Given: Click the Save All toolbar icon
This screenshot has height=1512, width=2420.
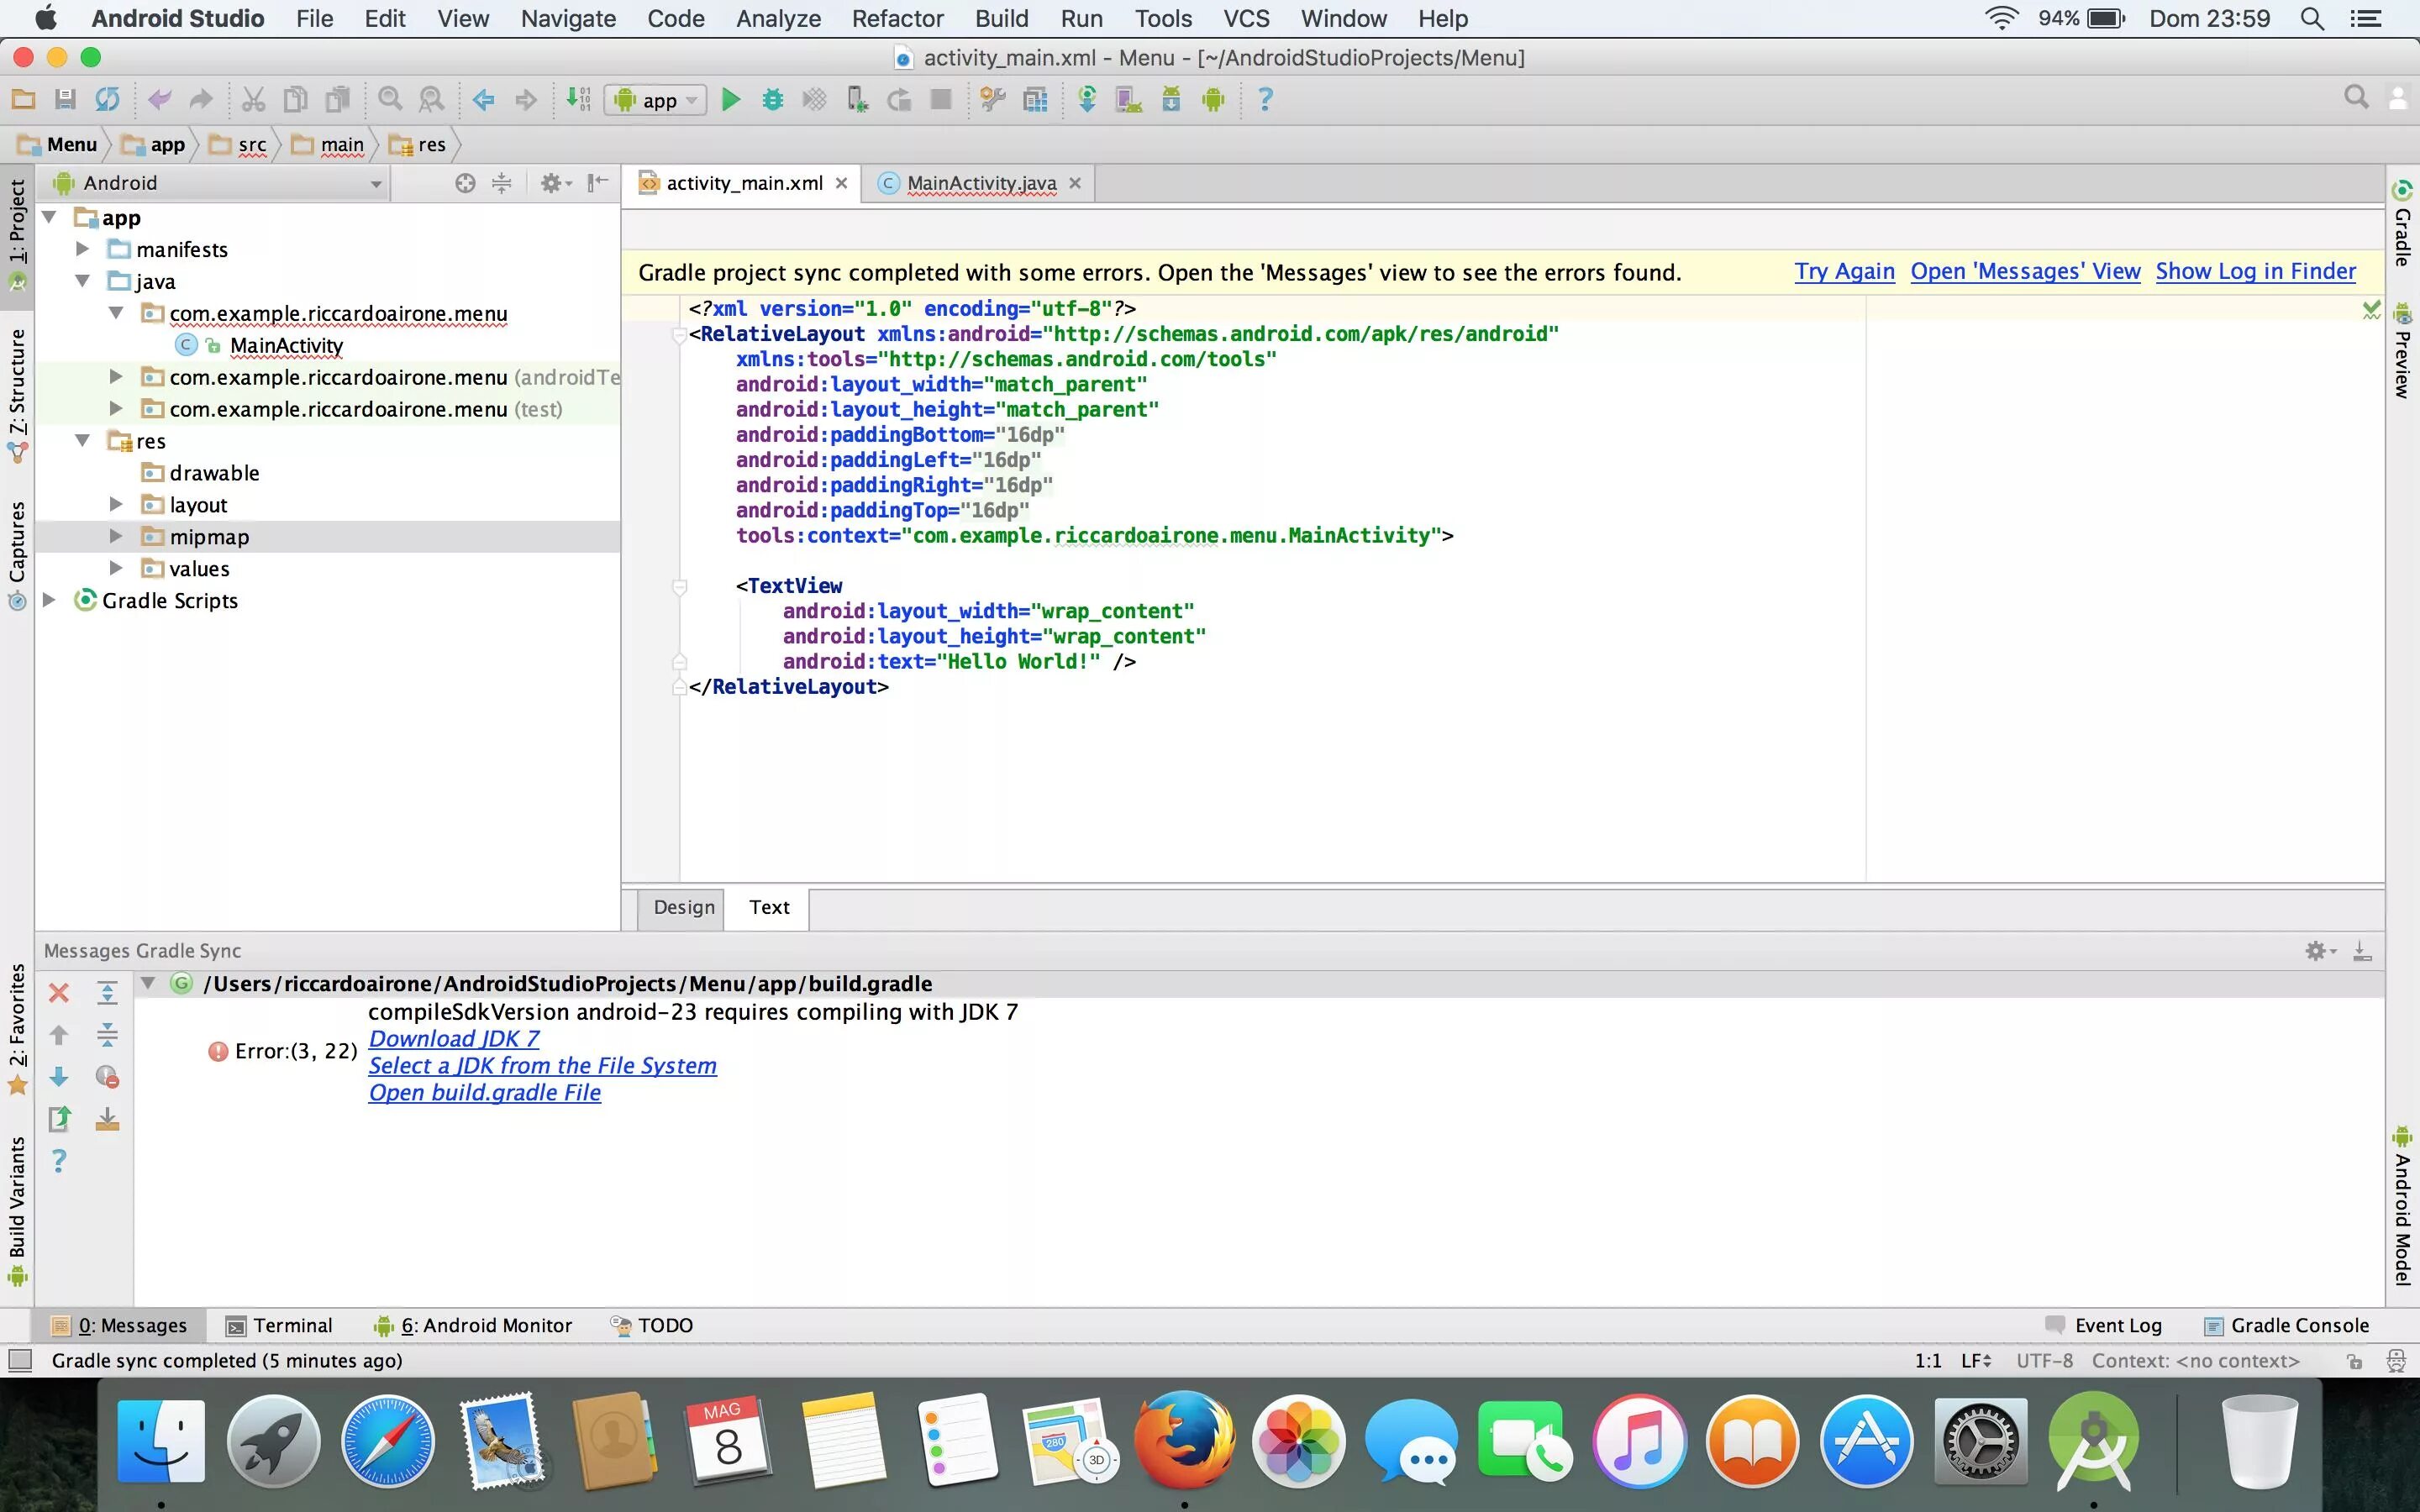Looking at the screenshot, I should coord(65,99).
